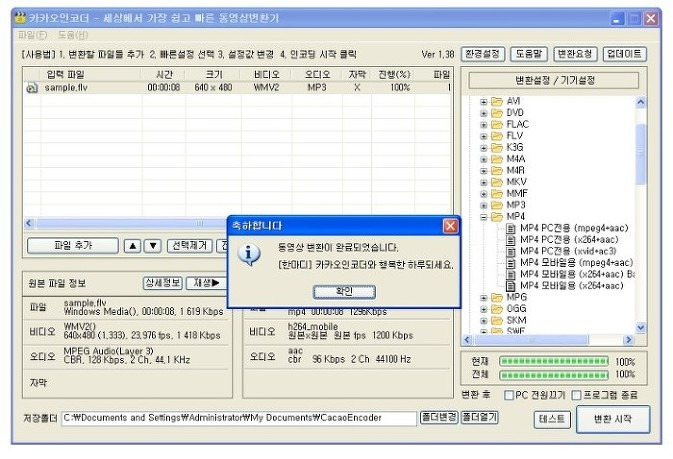Click the preset tree vertical scrollbar up arrow

640,102
